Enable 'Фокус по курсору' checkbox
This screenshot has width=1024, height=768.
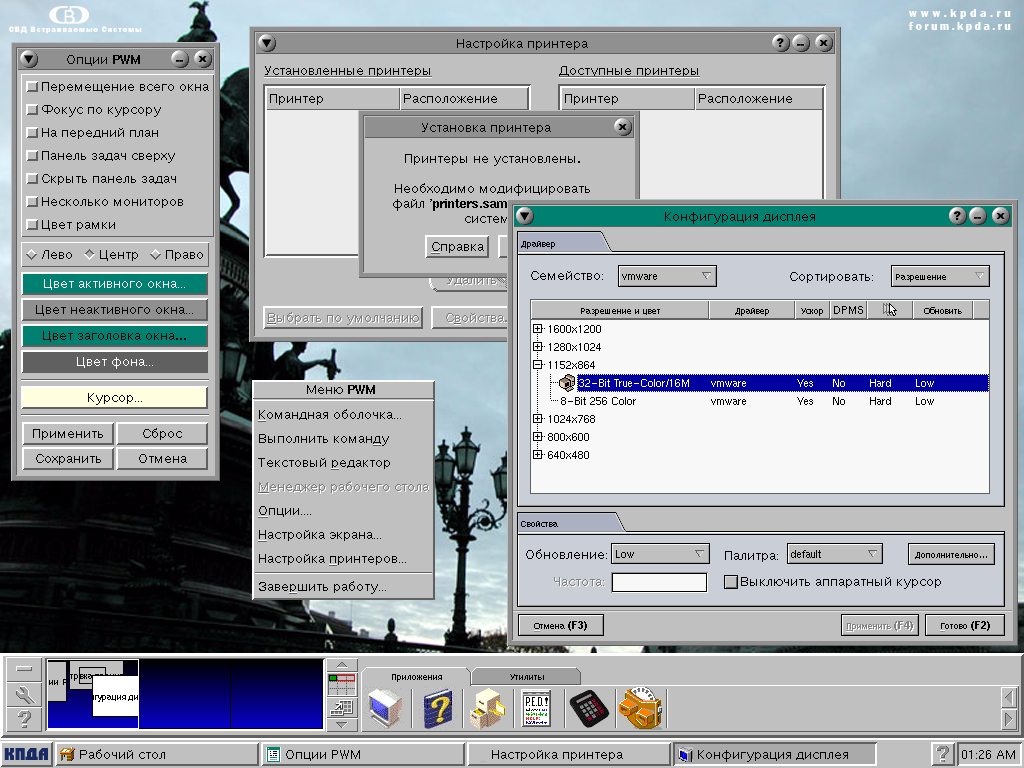pos(32,110)
